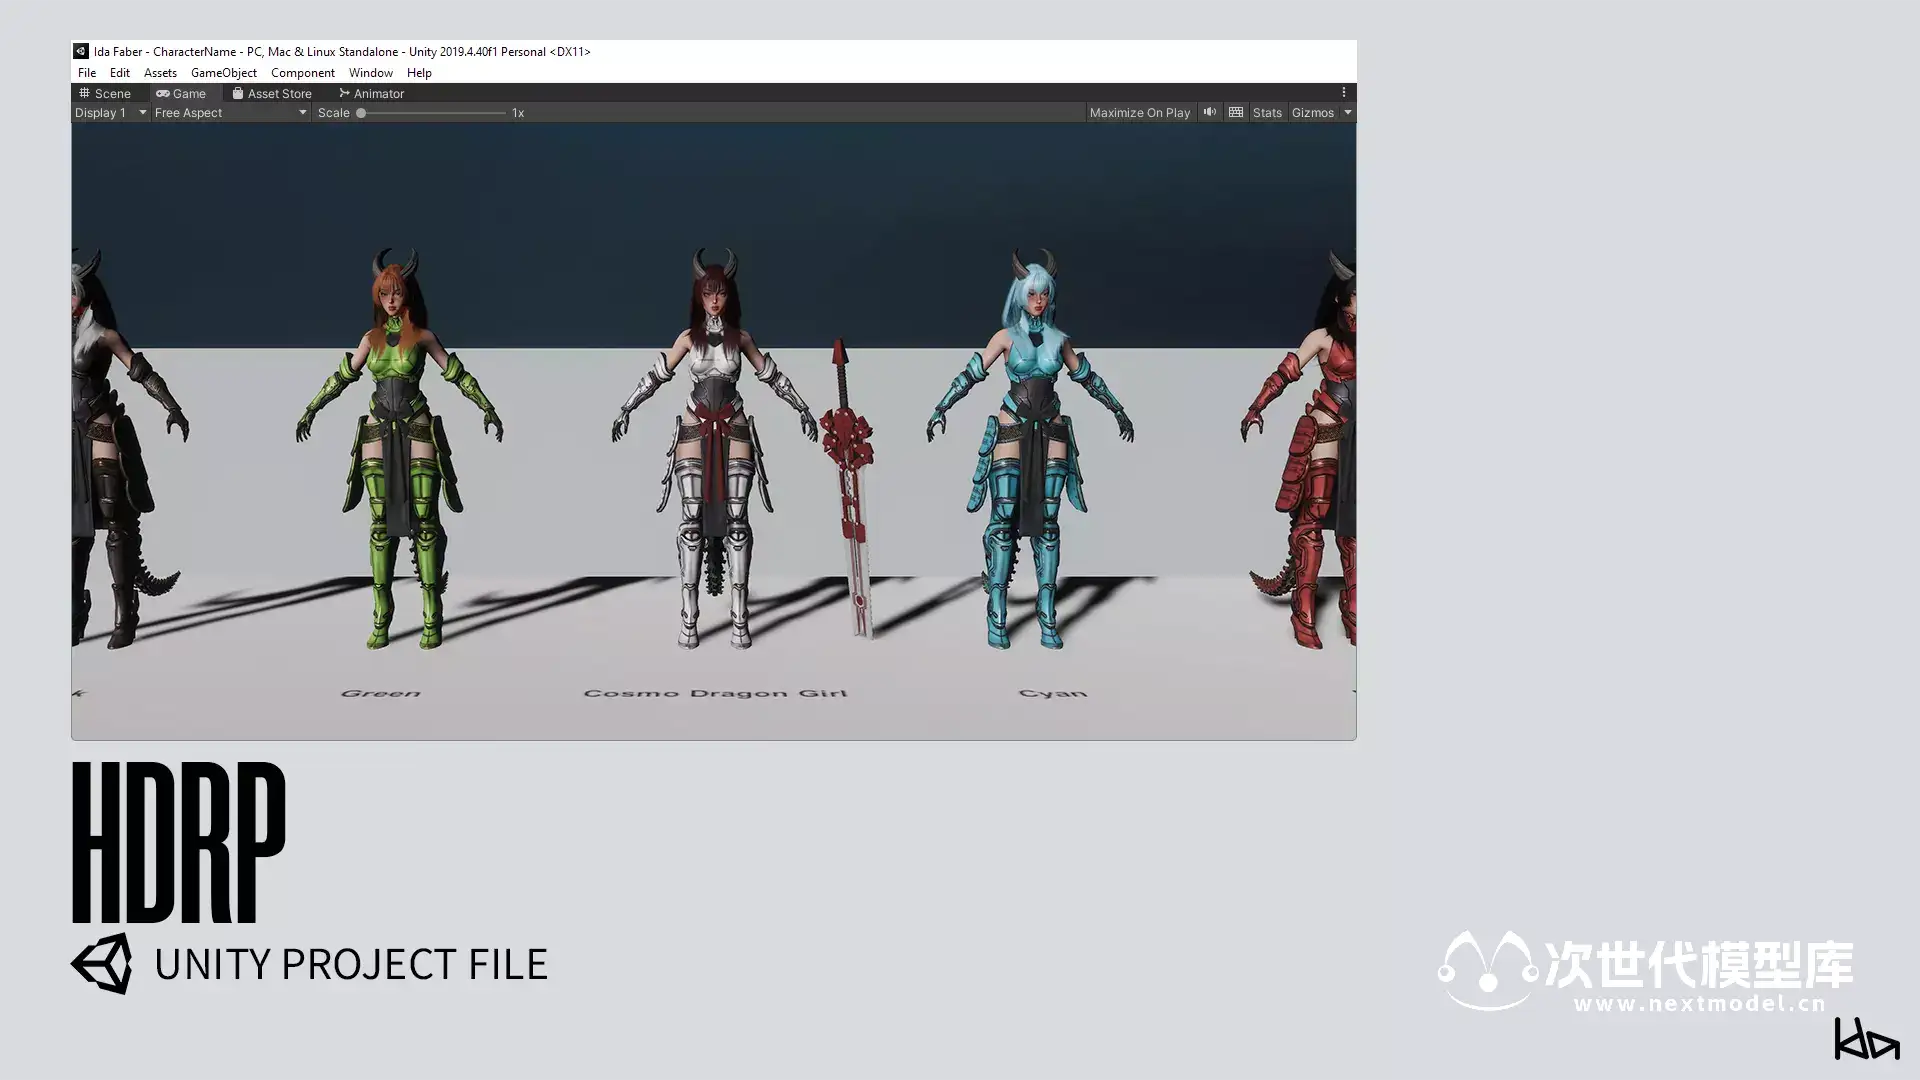The height and width of the screenshot is (1080, 1920).
Task: Mute audio with the speaker icon
Action: tap(1210, 112)
